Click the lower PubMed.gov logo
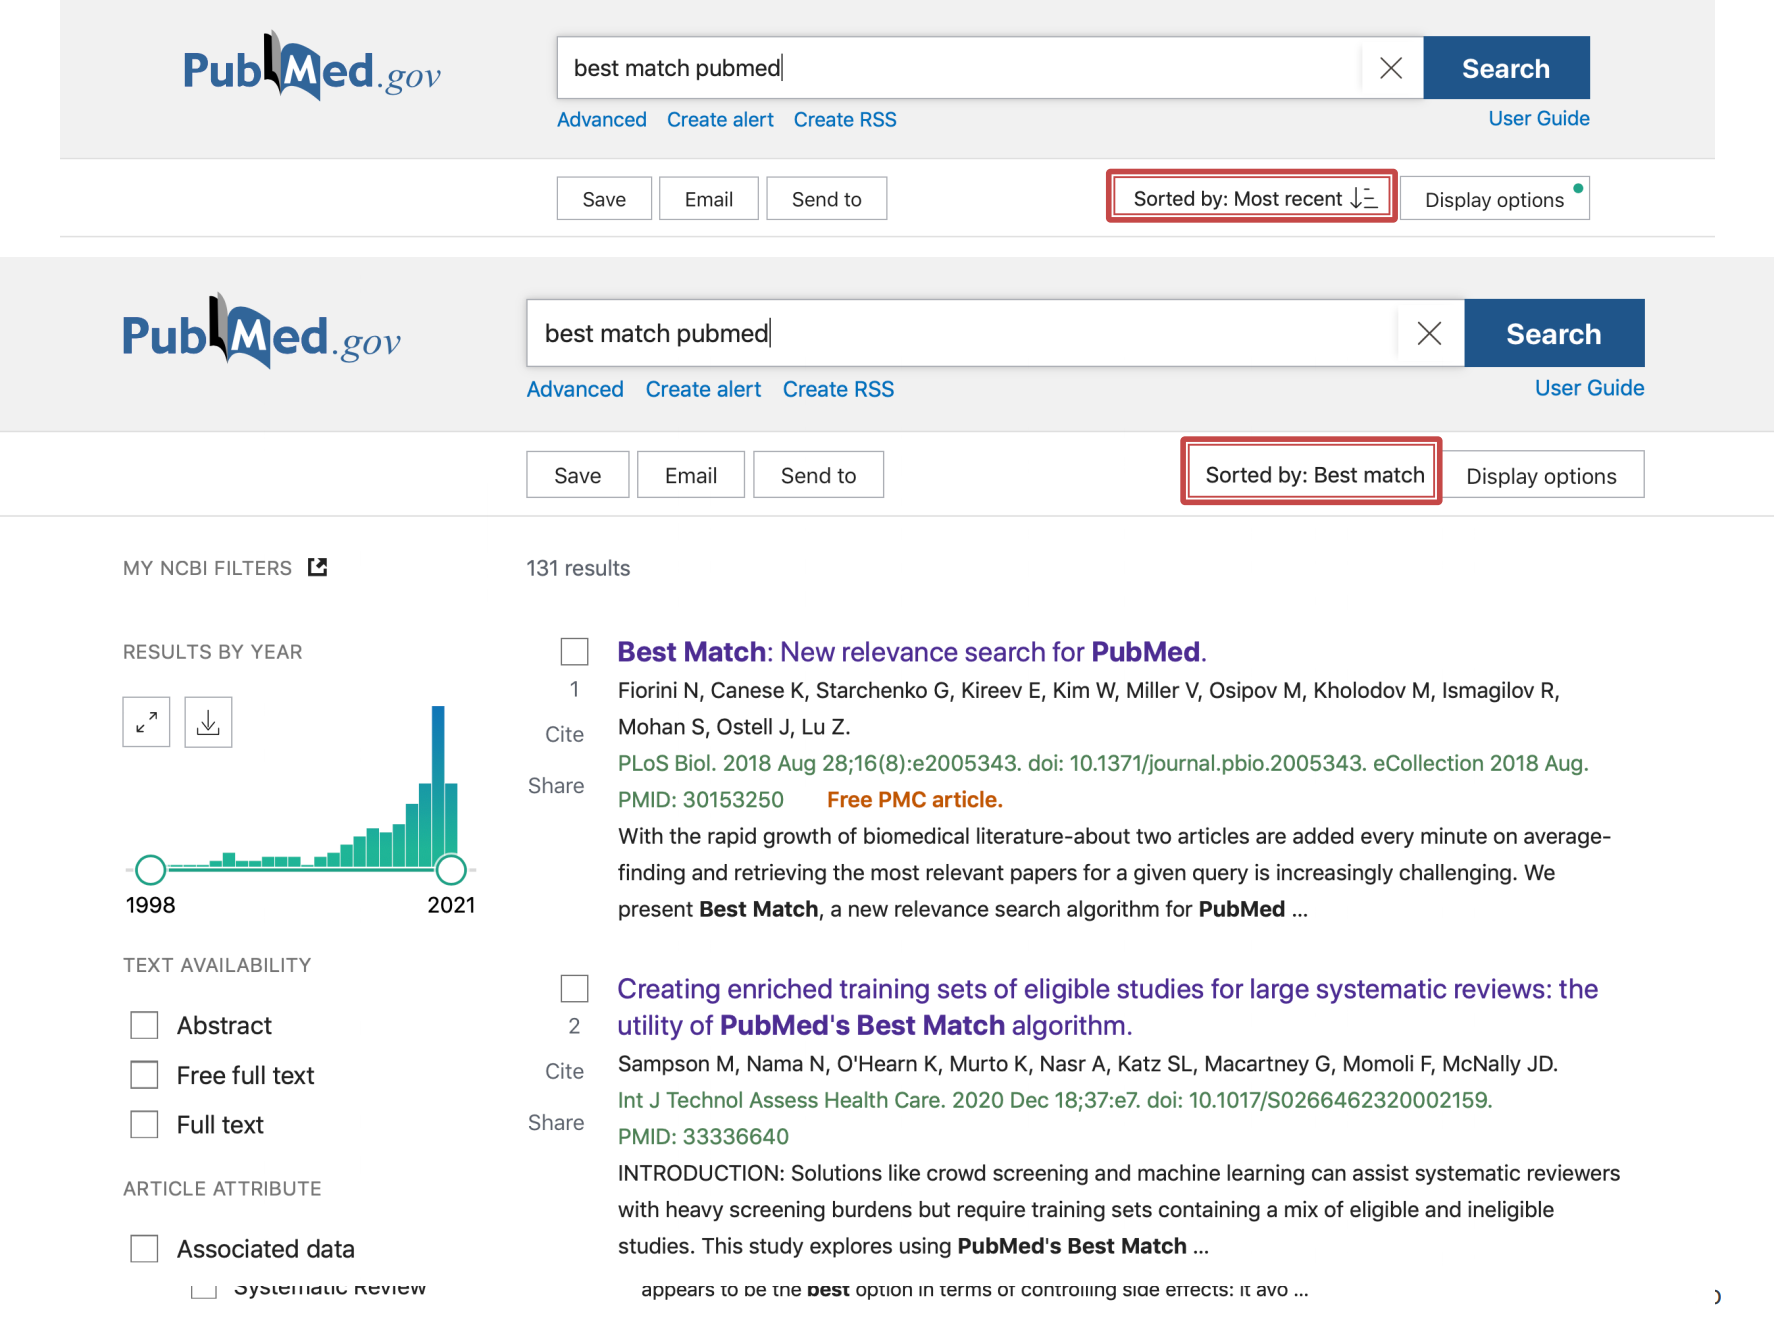 click(x=261, y=335)
